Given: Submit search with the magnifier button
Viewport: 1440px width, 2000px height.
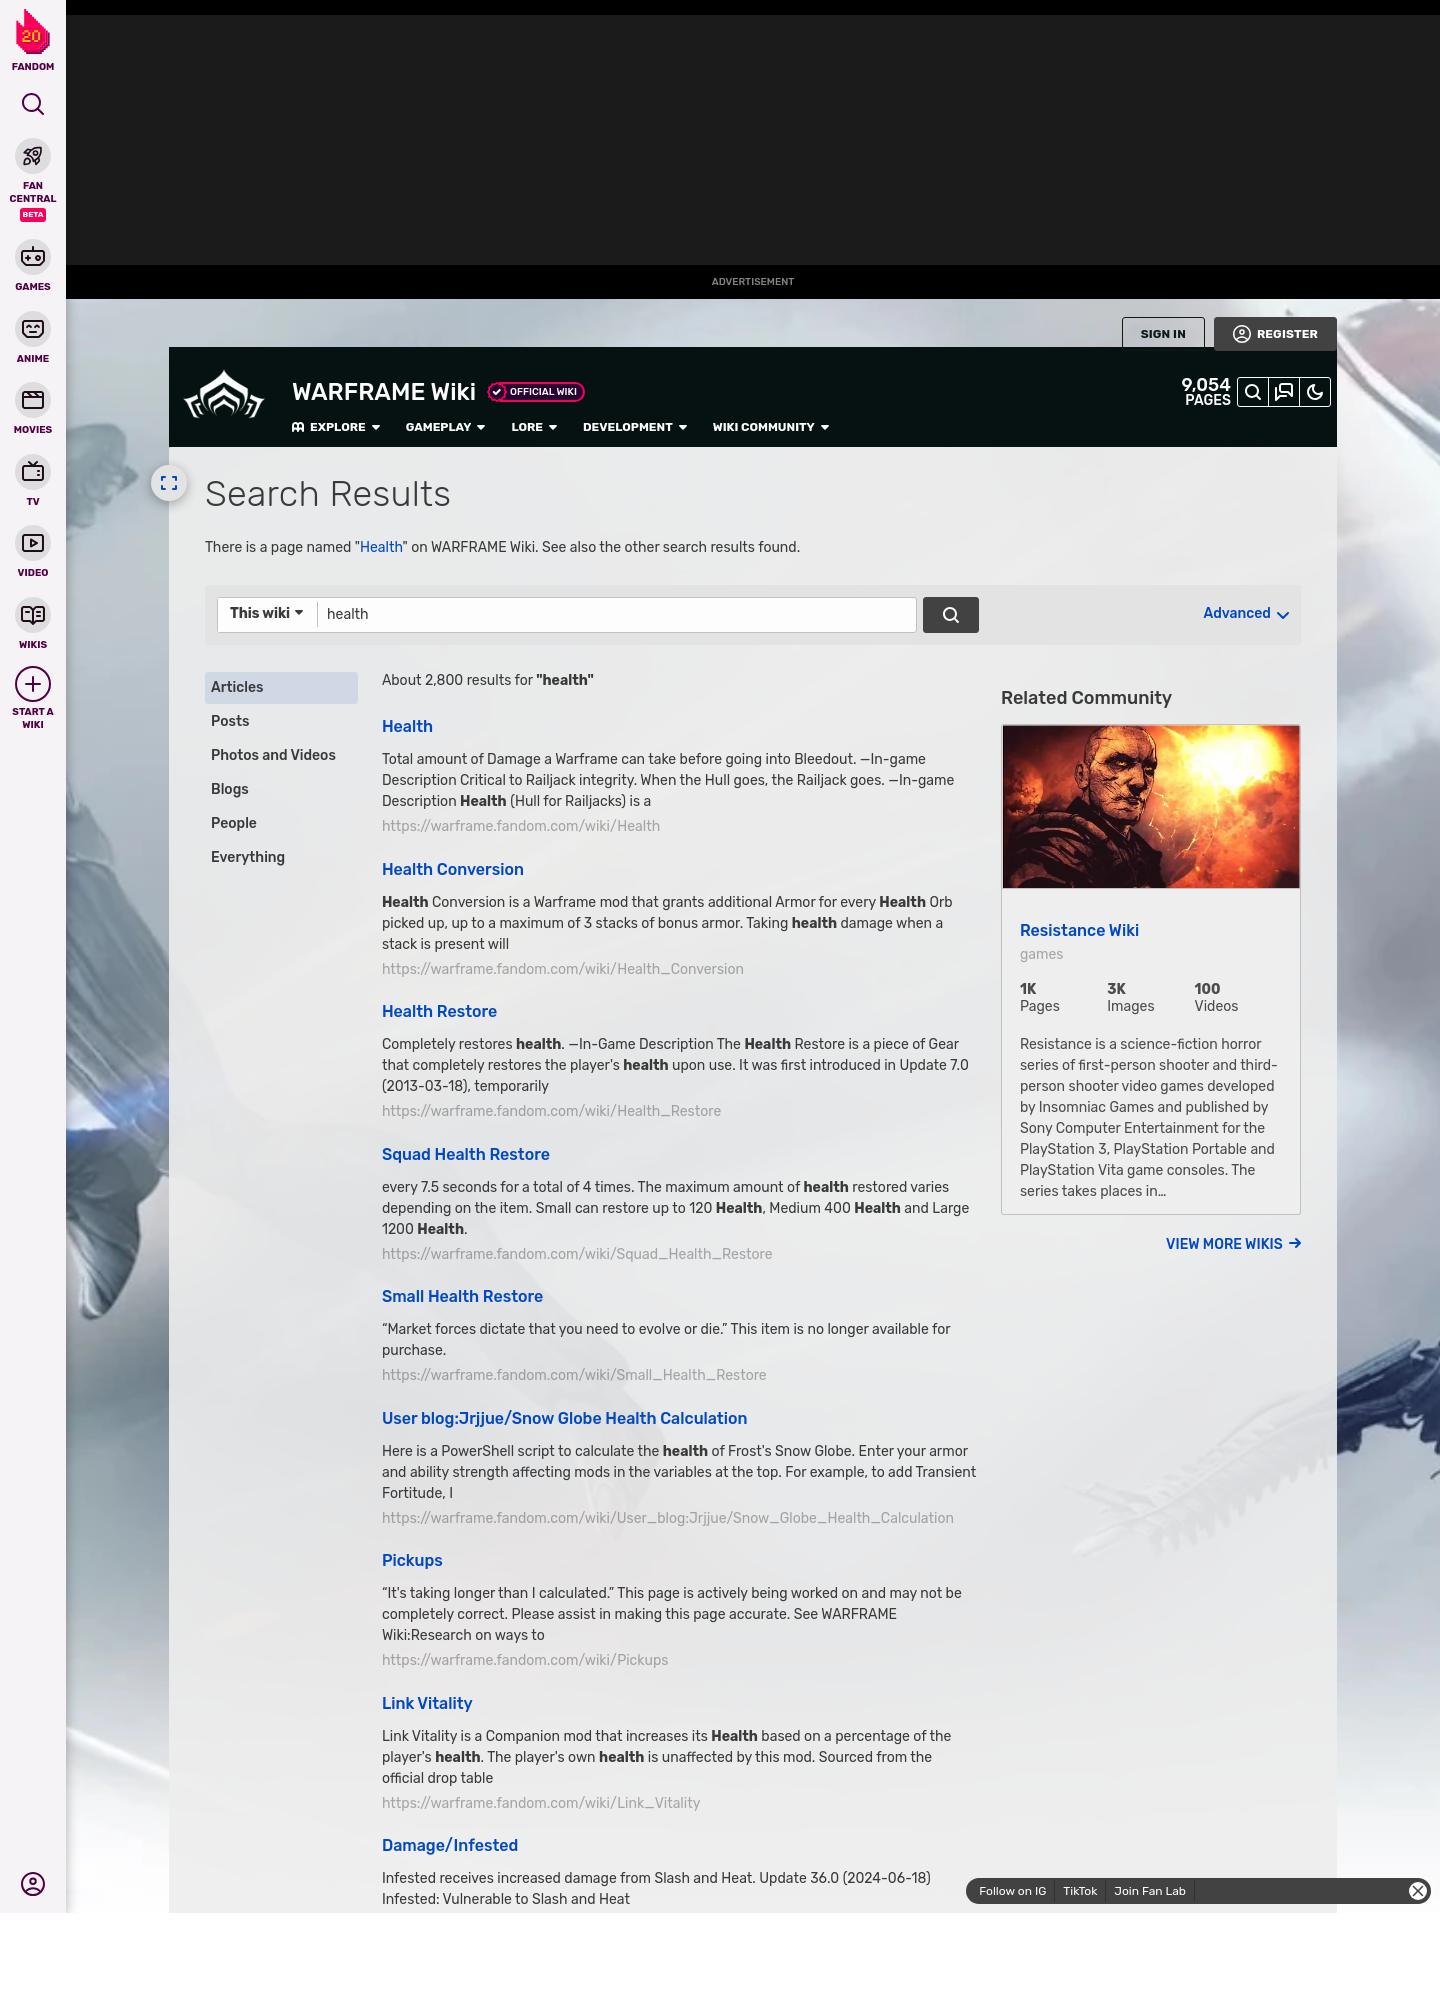Looking at the screenshot, I should tap(951, 615).
